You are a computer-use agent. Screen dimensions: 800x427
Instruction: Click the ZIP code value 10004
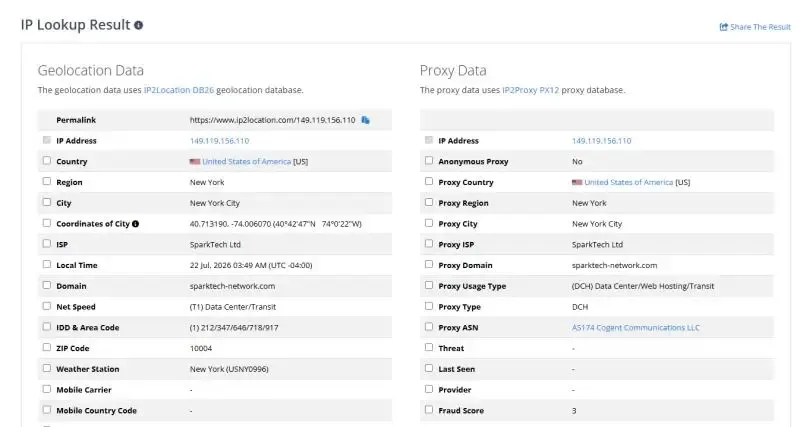coord(201,348)
